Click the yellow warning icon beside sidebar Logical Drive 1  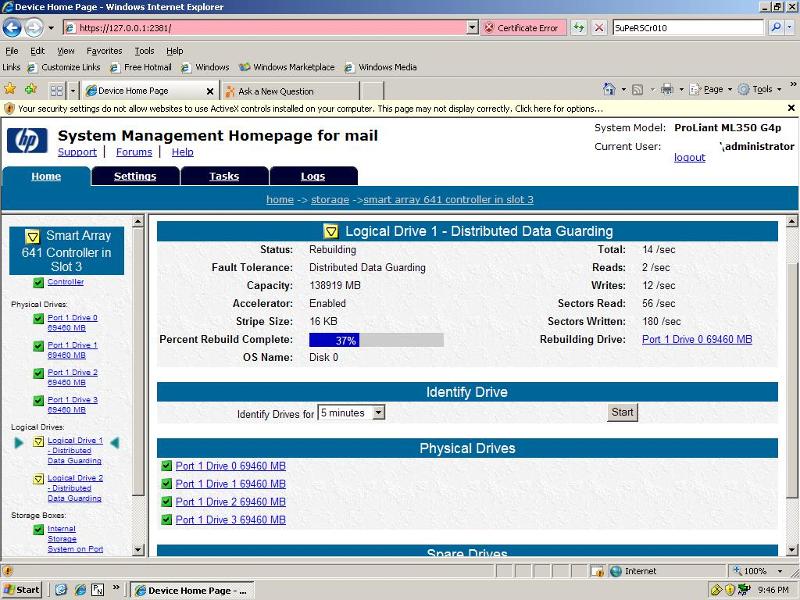[x=38, y=441]
